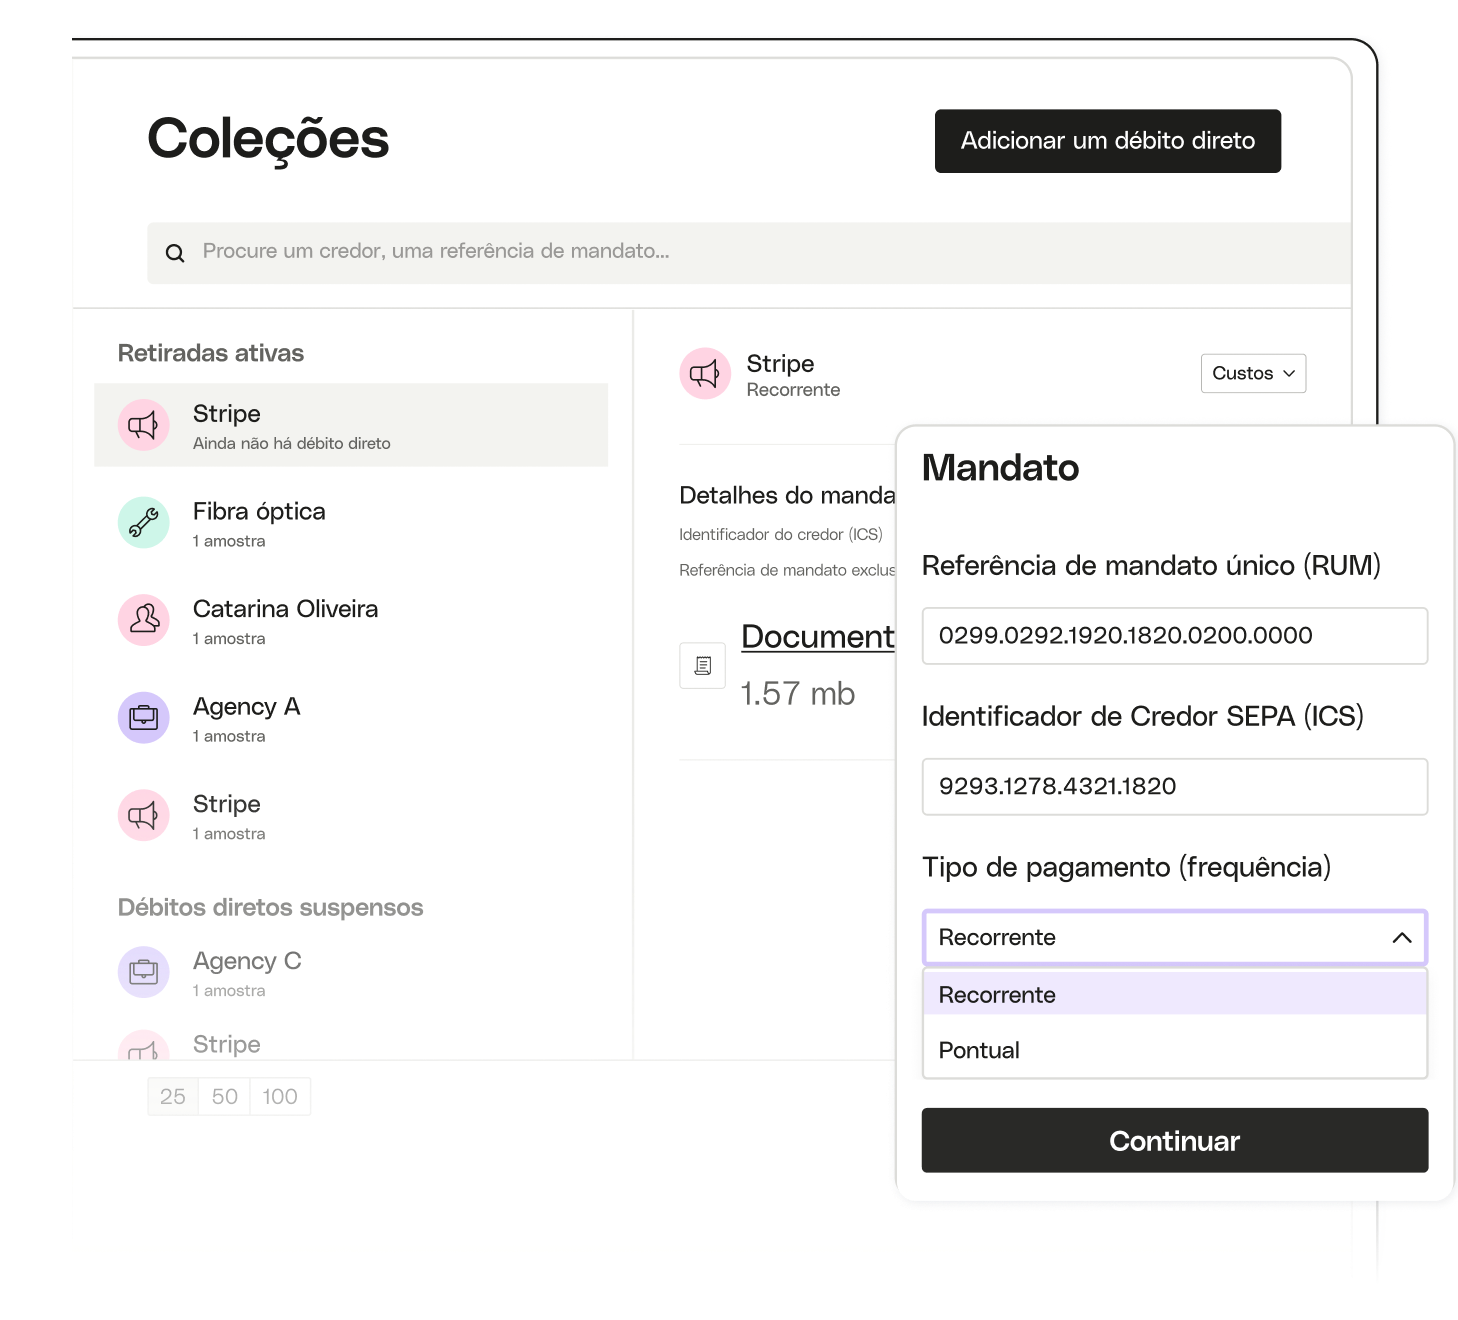
Task: Click the document file icon near 1.57 mb
Action: coord(703,665)
